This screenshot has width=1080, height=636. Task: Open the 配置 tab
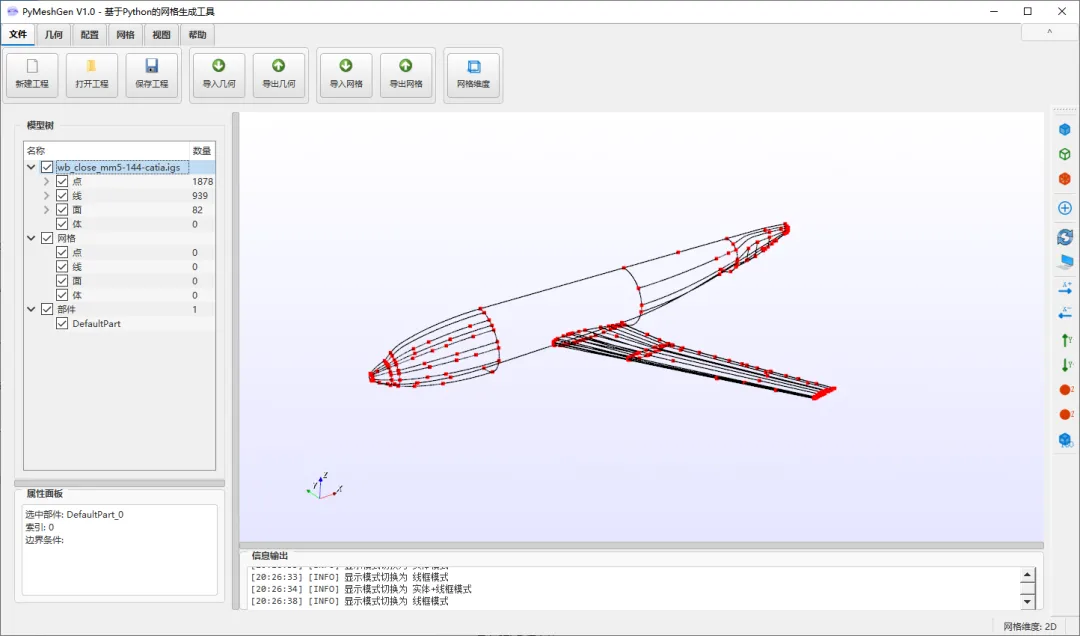pyautogui.click(x=90, y=34)
